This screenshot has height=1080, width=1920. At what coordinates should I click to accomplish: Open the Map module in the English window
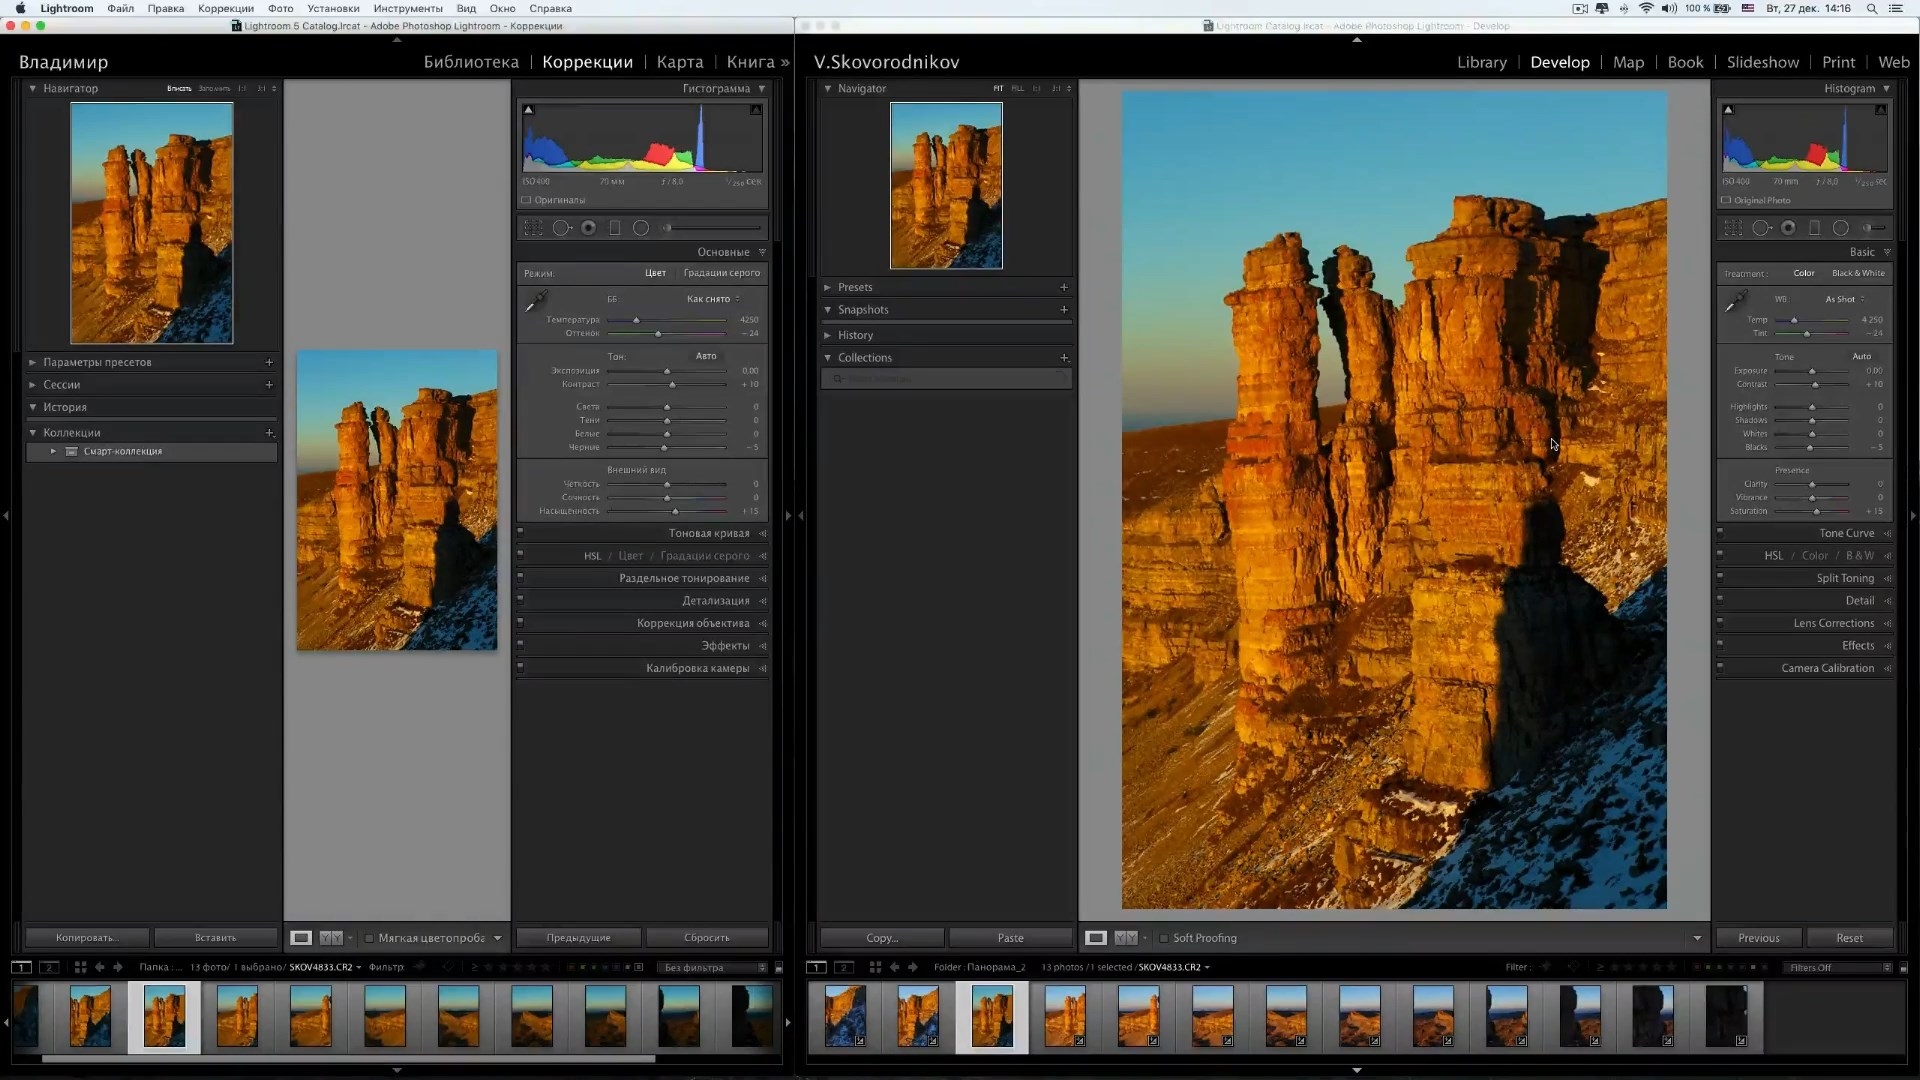1628,62
